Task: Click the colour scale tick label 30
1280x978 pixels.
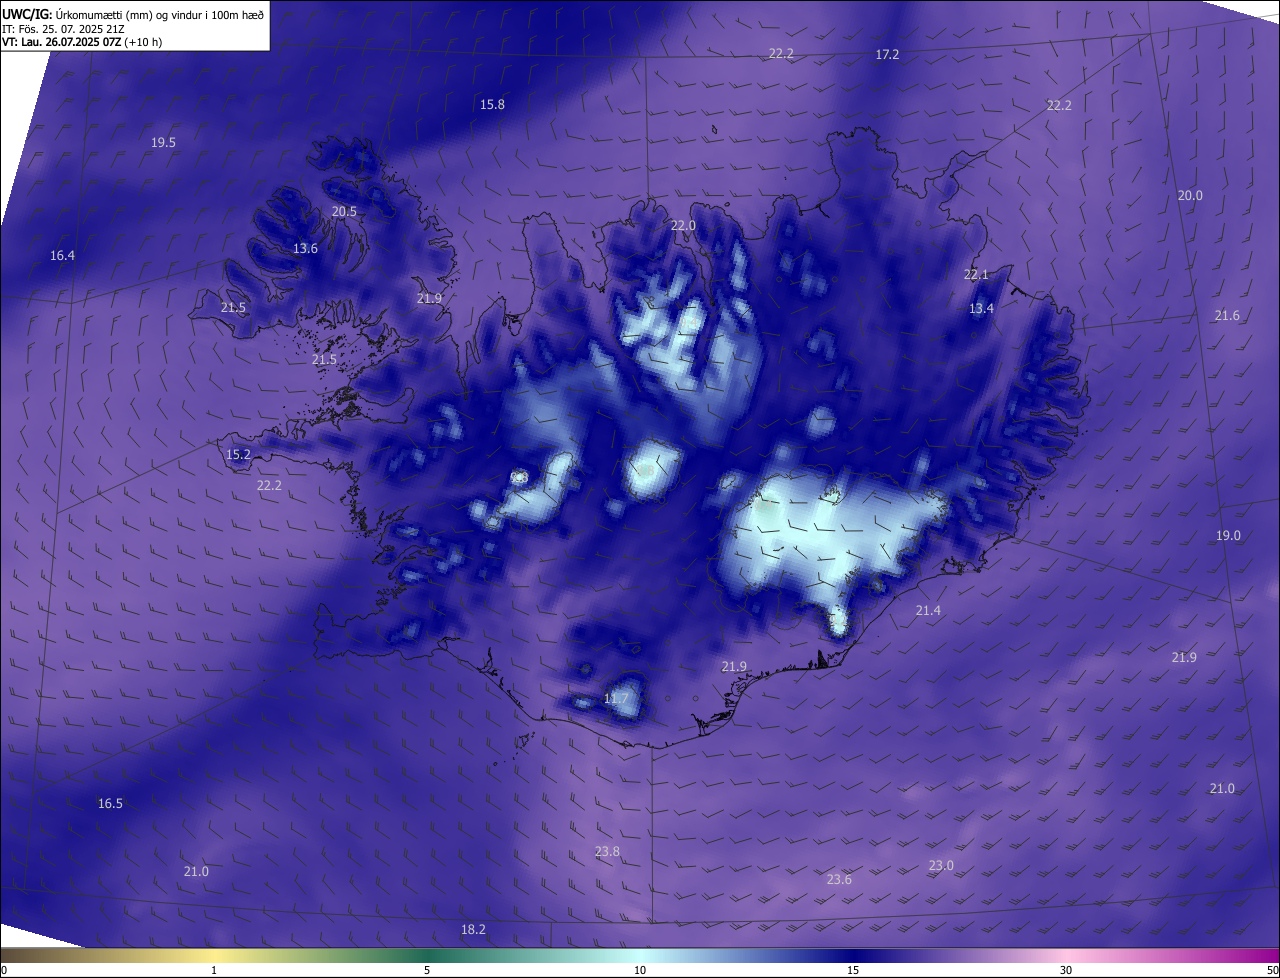Action: coord(1066,970)
